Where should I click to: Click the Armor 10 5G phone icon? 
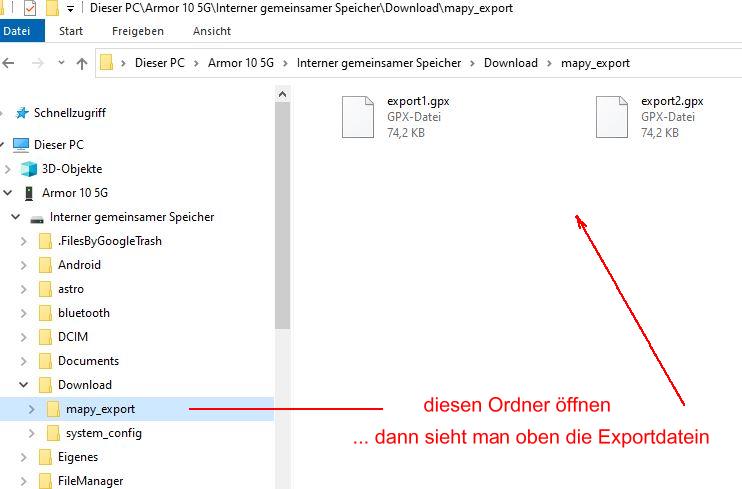click(28, 193)
